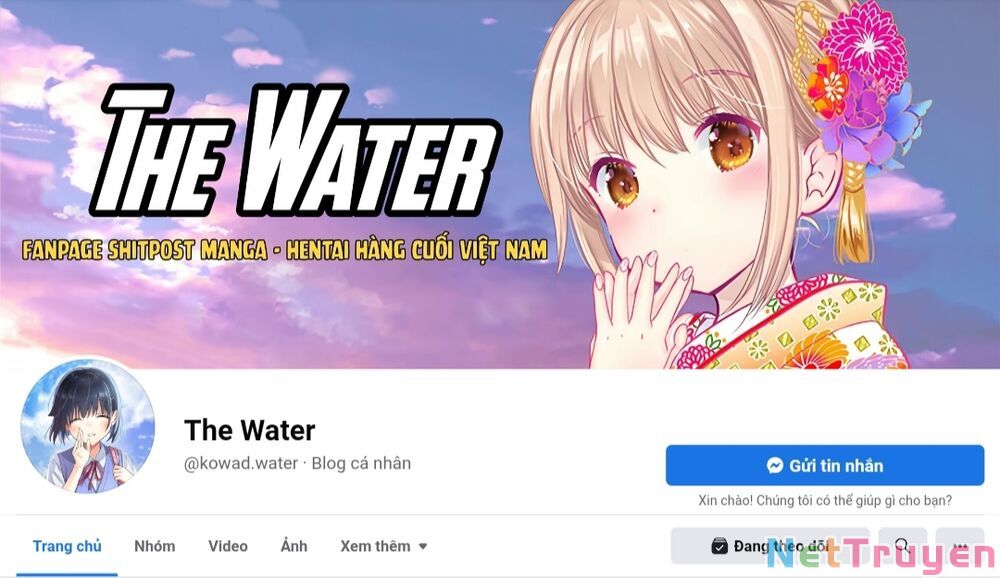
Task: Select the Ảnh tab
Action: point(294,546)
